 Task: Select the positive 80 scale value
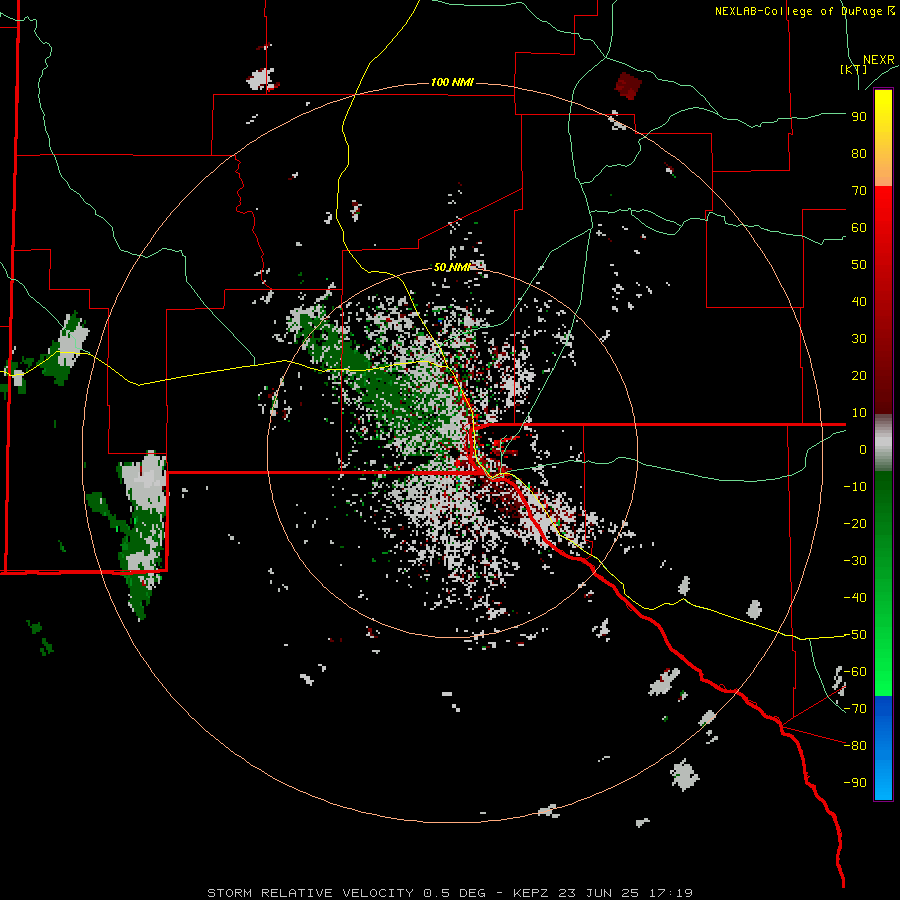(x=859, y=154)
